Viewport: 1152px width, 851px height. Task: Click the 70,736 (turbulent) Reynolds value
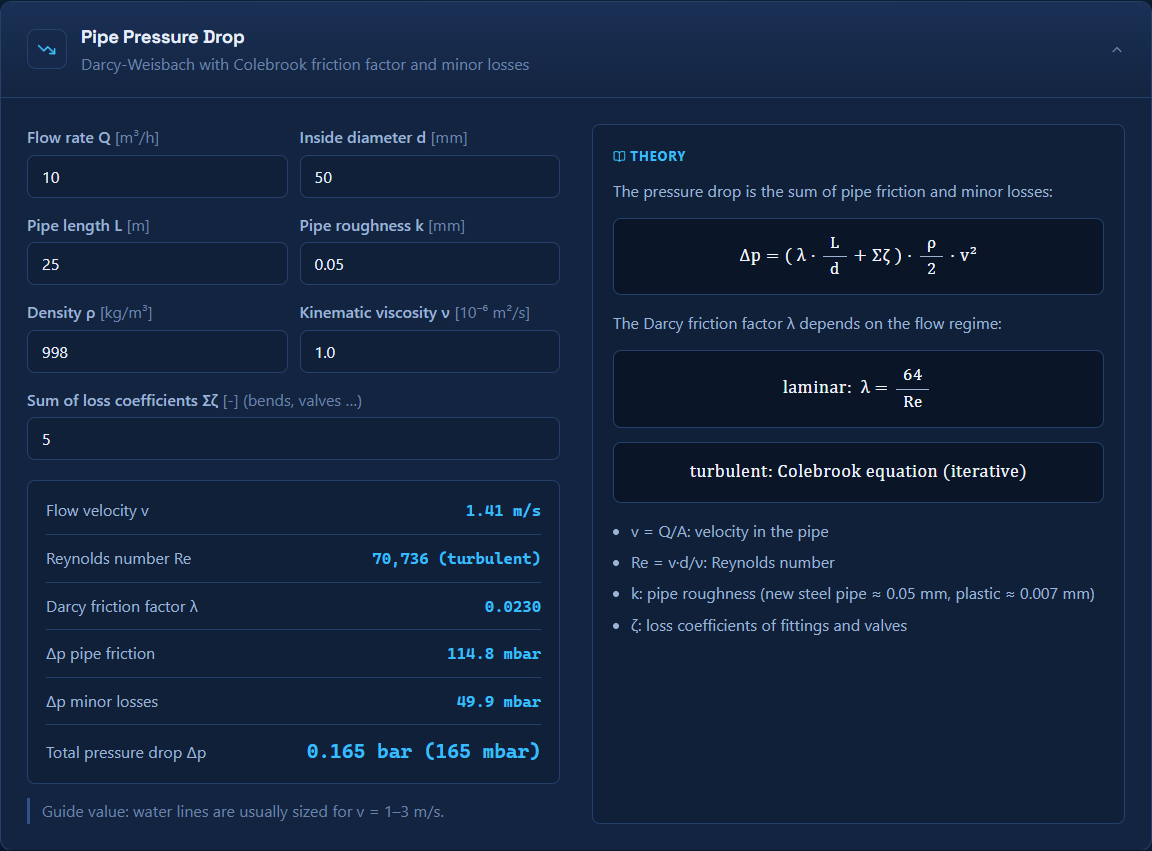pyautogui.click(x=456, y=559)
